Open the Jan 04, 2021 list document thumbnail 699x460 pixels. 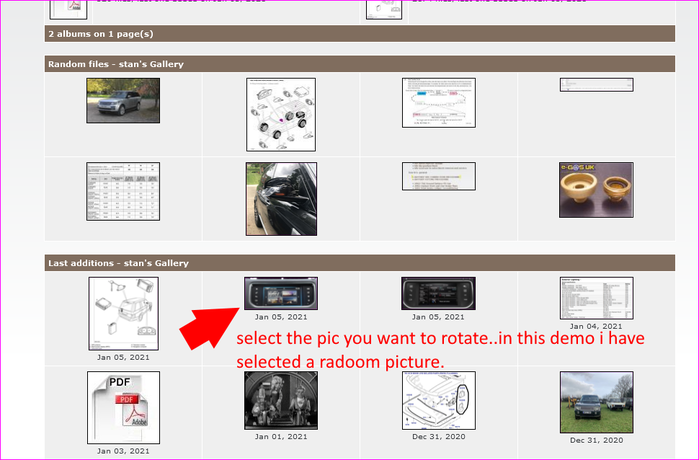[596, 298]
